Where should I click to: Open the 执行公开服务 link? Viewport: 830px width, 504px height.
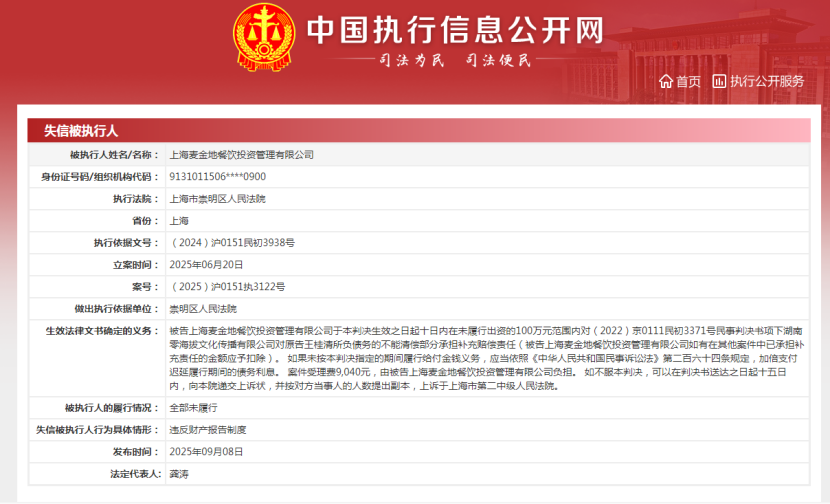click(767, 82)
